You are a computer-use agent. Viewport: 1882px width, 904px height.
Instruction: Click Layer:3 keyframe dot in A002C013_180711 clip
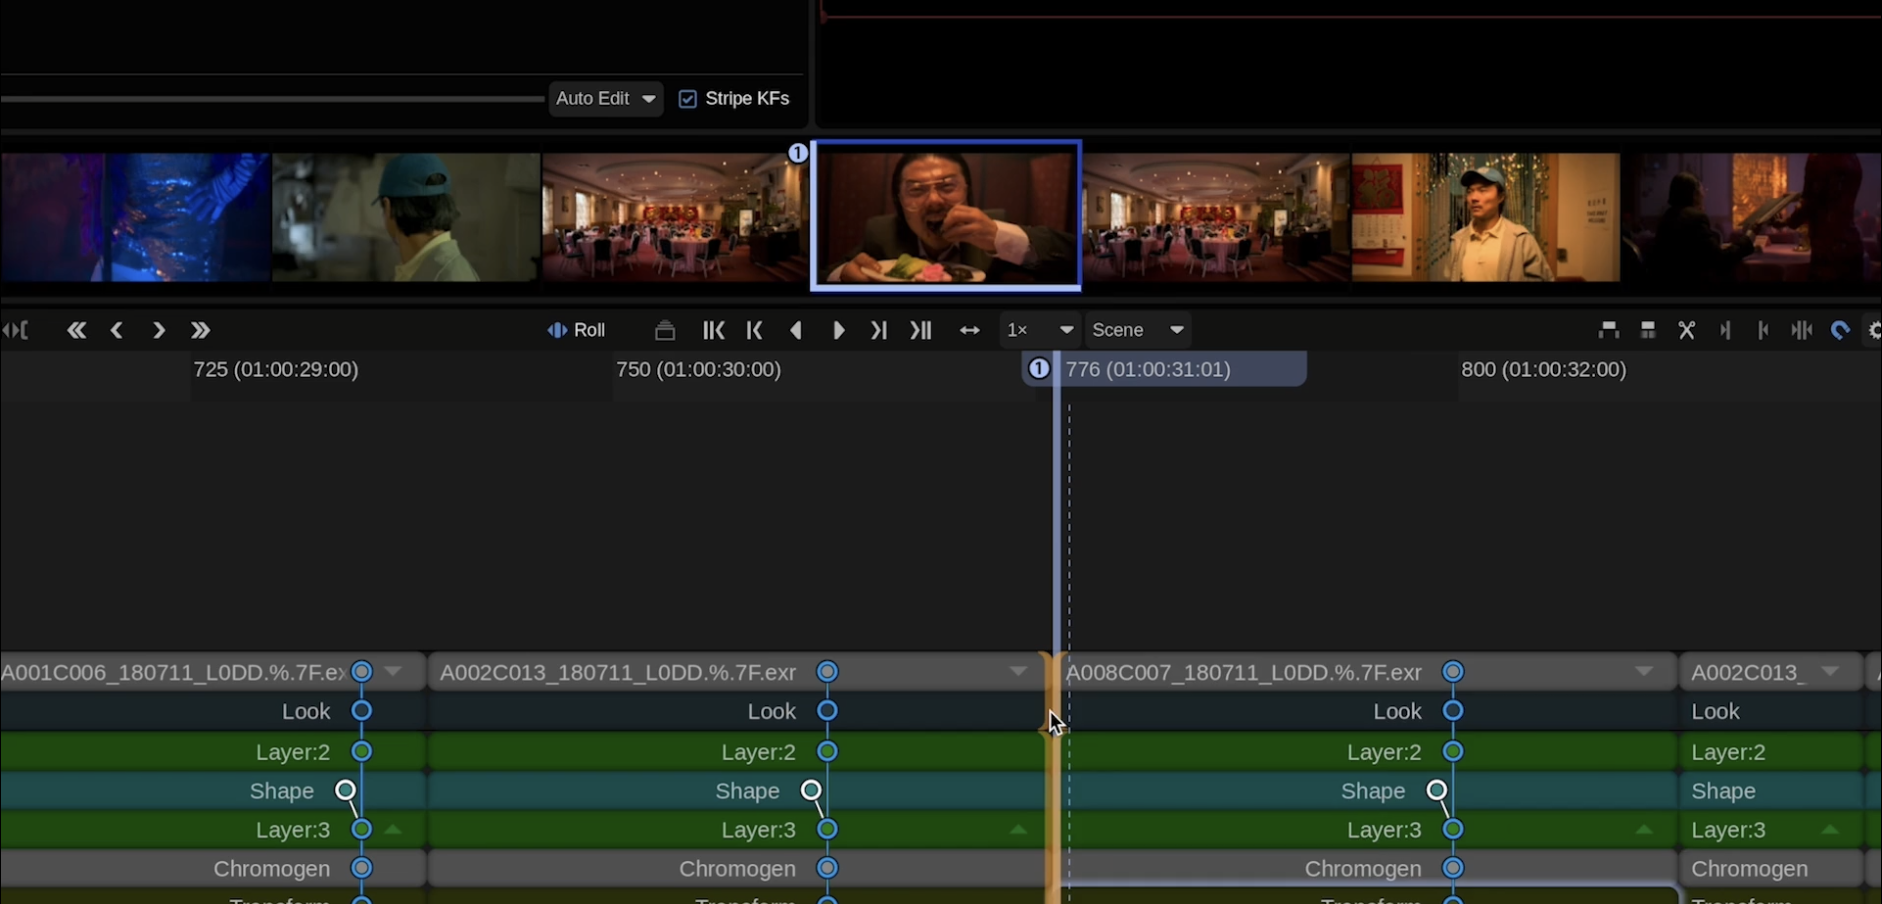click(x=827, y=830)
